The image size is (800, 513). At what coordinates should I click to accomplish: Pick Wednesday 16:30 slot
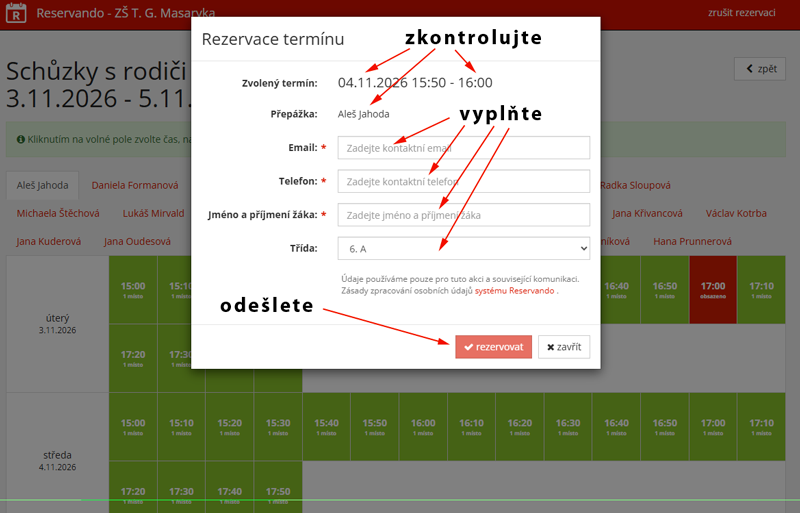click(x=568, y=427)
